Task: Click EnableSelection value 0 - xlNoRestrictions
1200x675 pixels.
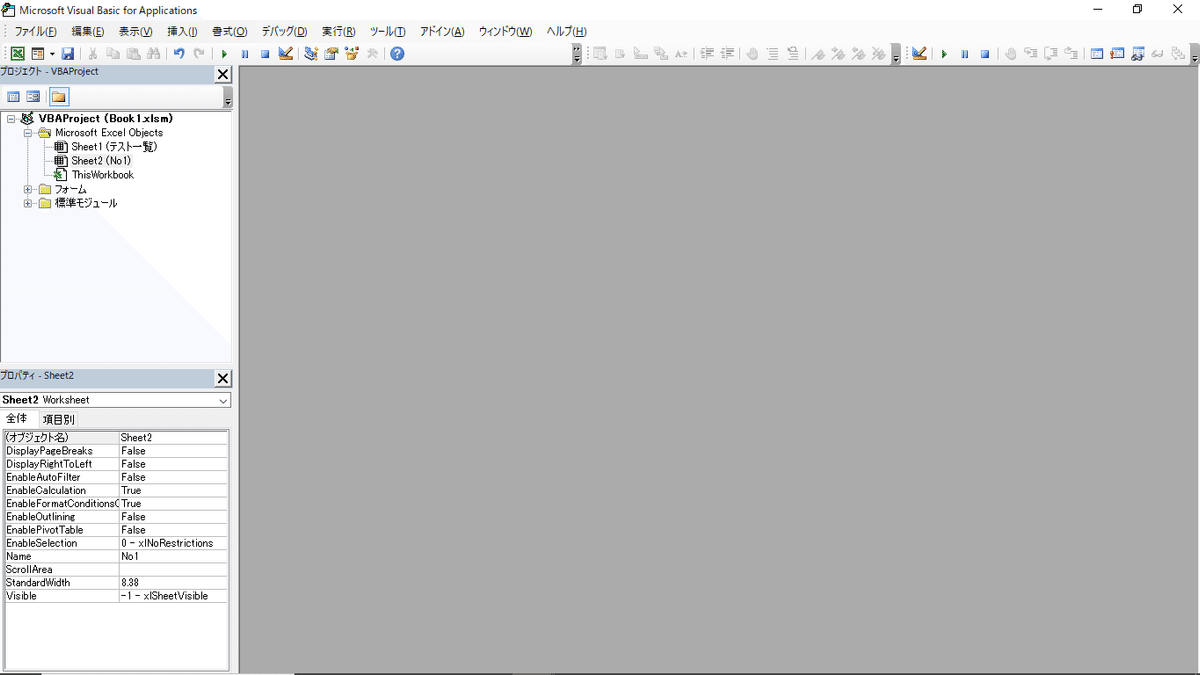Action: (x=173, y=543)
